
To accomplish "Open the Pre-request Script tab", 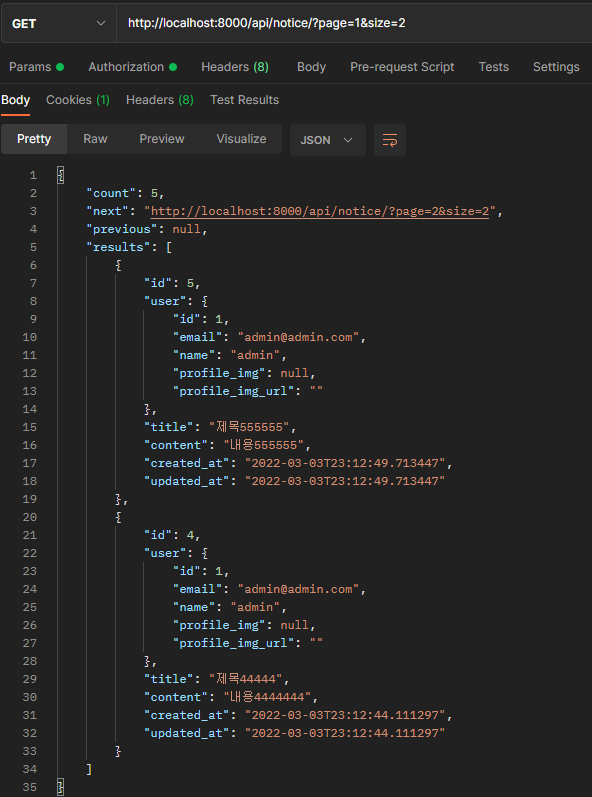I will pyautogui.click(x=402, y=67).
